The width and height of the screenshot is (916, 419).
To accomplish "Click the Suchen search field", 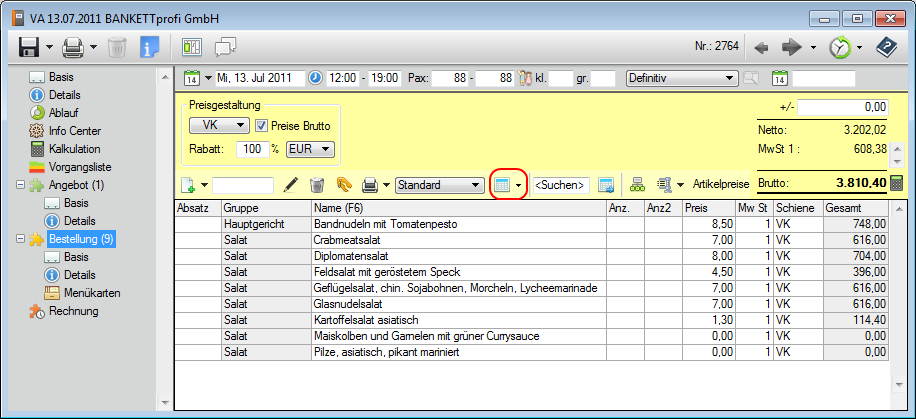I will tap(560, 185).
